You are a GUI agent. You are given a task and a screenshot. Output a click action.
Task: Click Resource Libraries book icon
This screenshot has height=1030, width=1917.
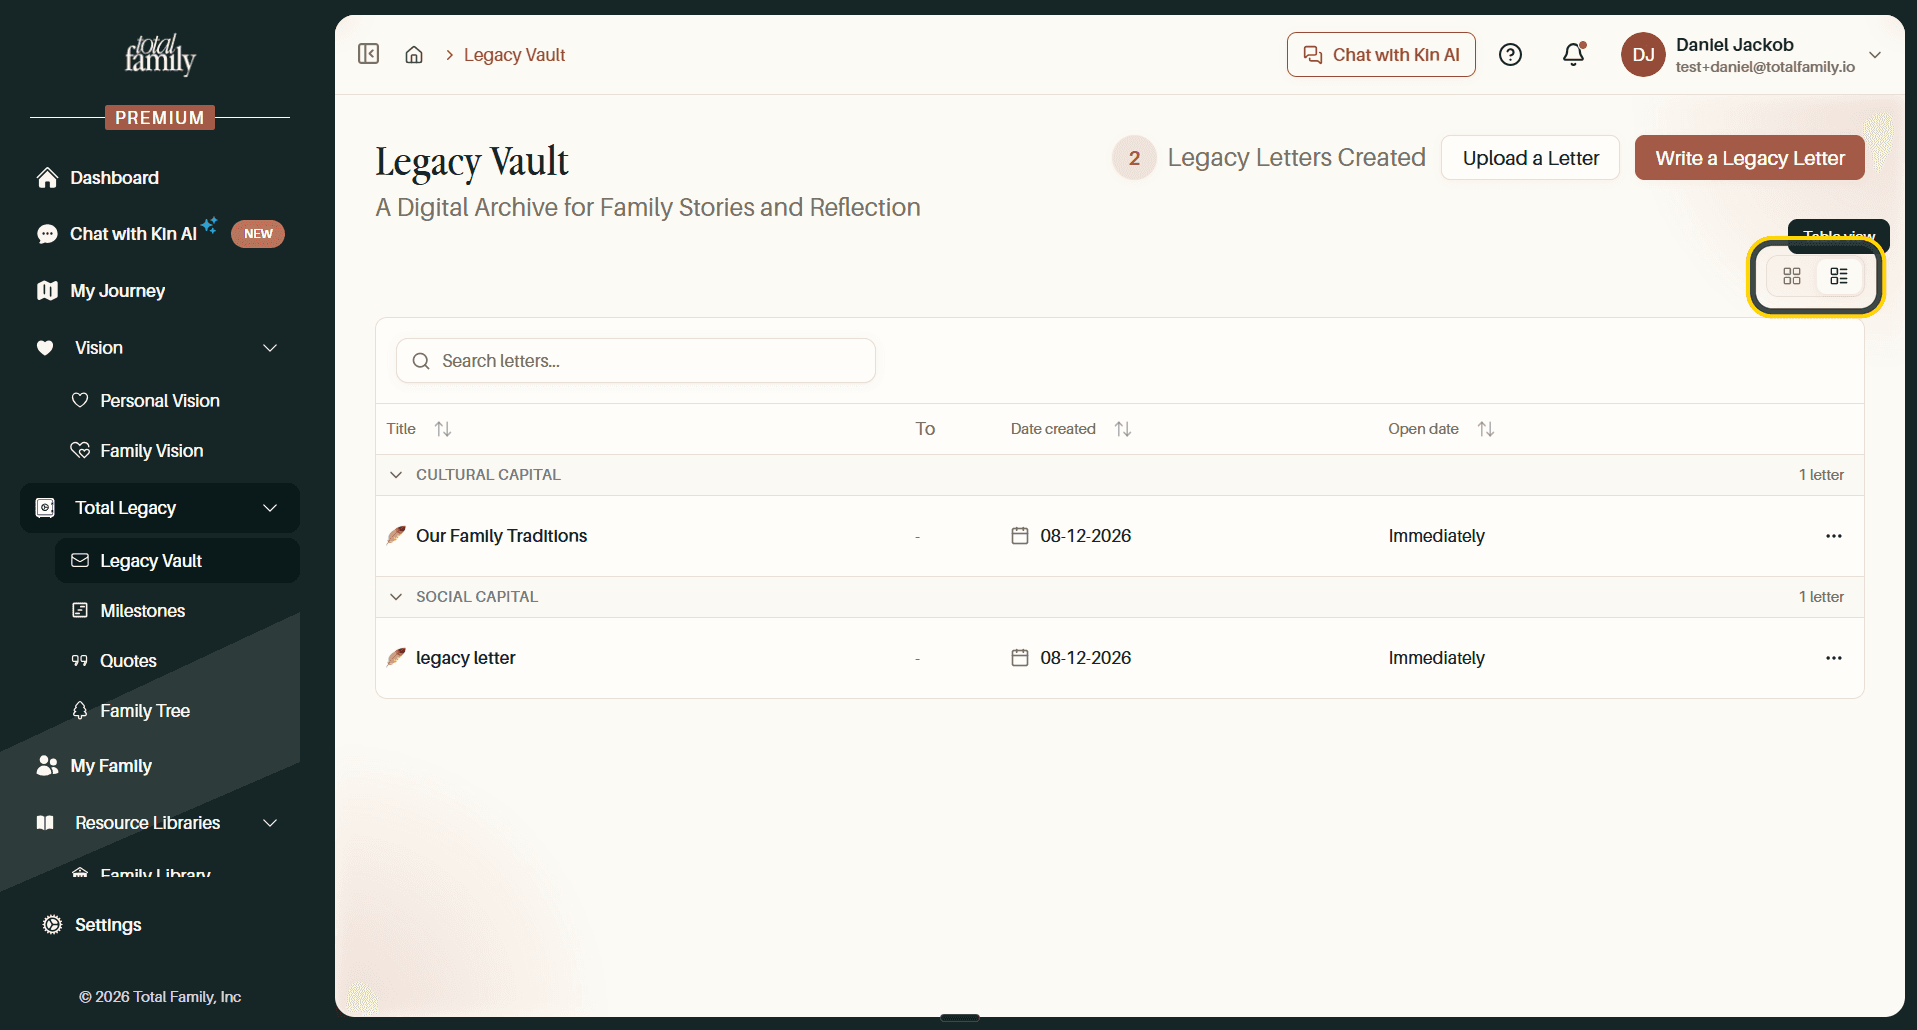point(45,823)
